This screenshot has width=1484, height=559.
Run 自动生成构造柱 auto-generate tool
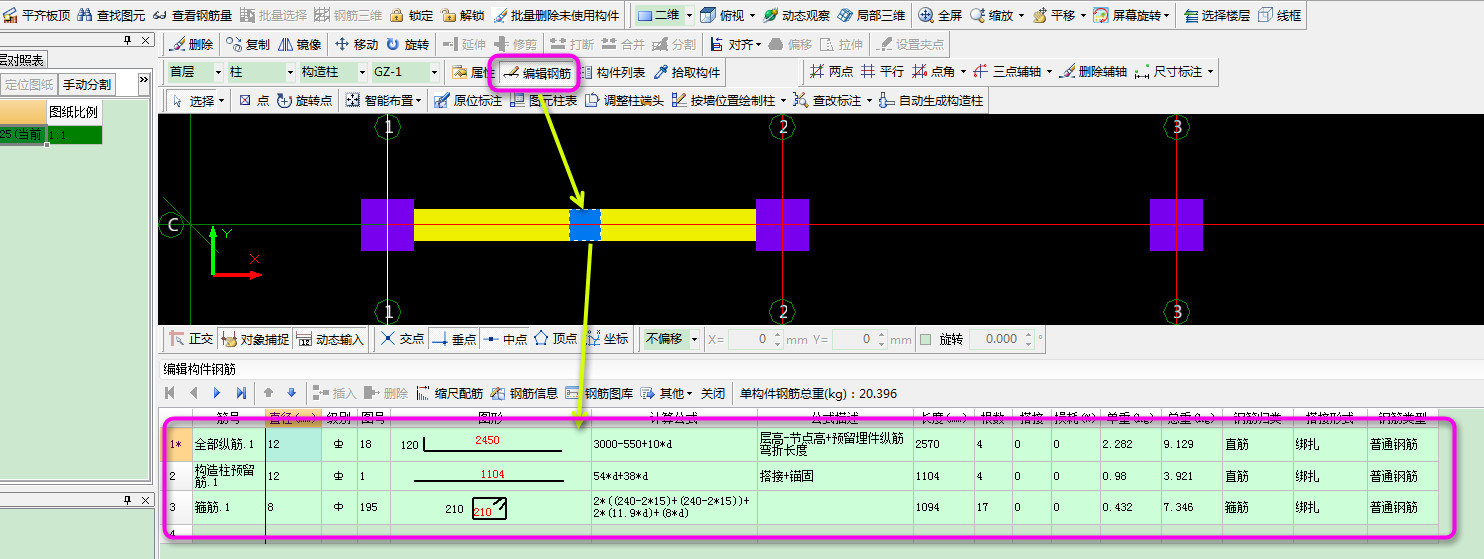[x=931, y=100]
